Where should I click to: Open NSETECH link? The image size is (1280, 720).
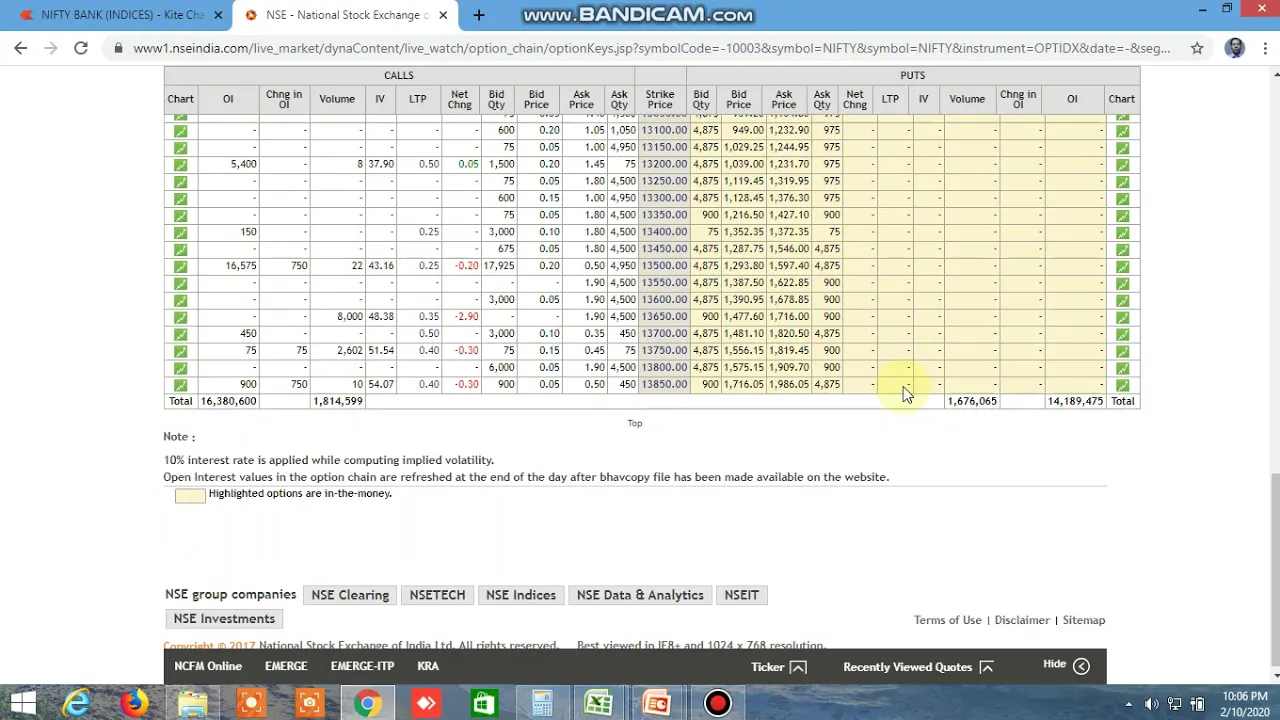point(437,595)
